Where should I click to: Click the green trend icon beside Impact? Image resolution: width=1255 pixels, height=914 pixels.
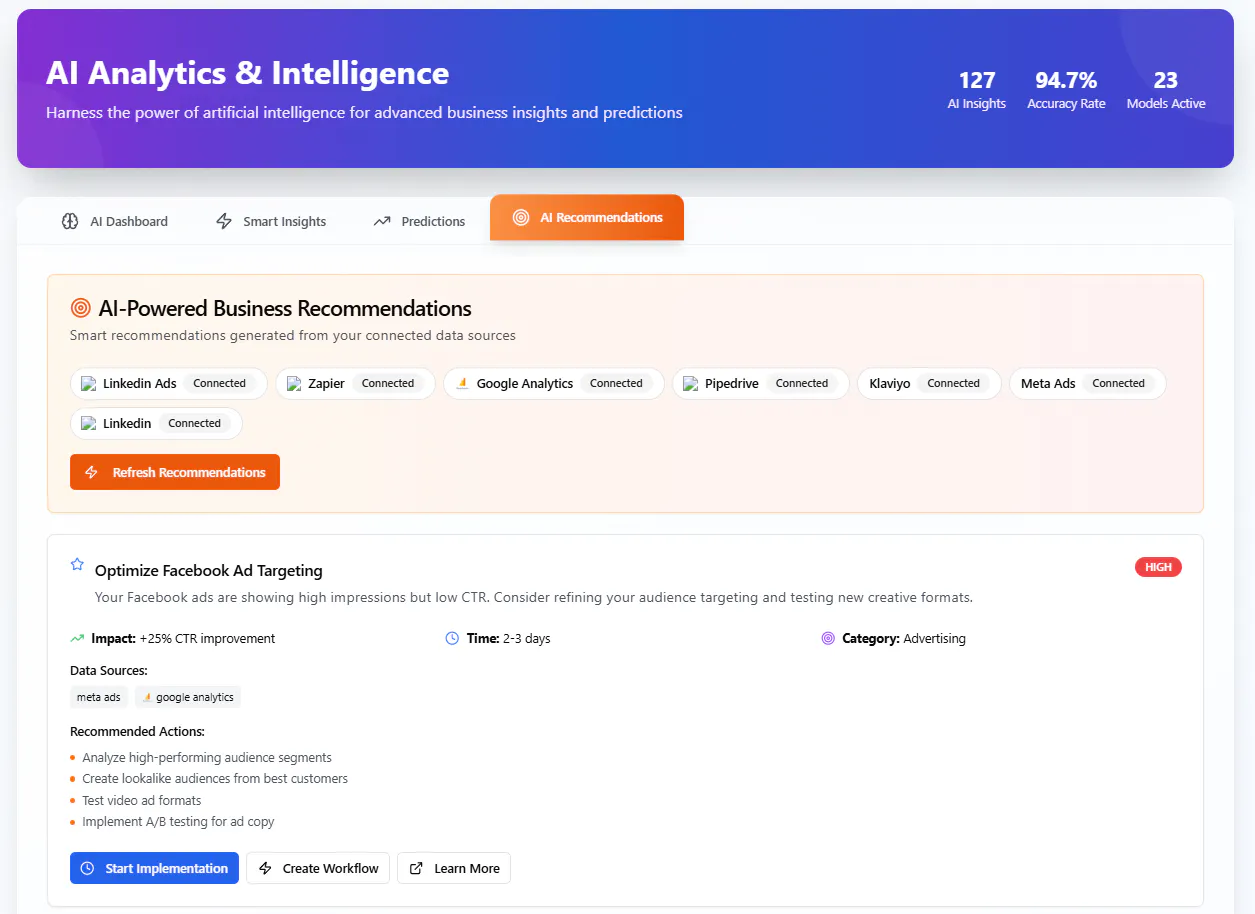(77, 638)
